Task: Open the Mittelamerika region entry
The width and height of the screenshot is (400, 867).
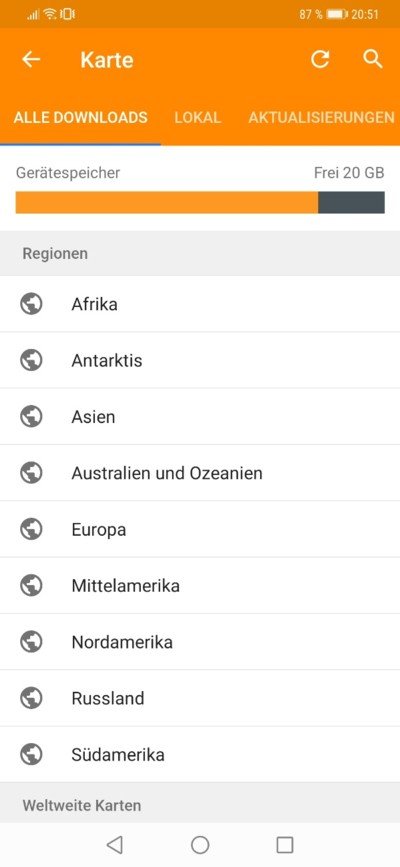Action: [200, 586]
